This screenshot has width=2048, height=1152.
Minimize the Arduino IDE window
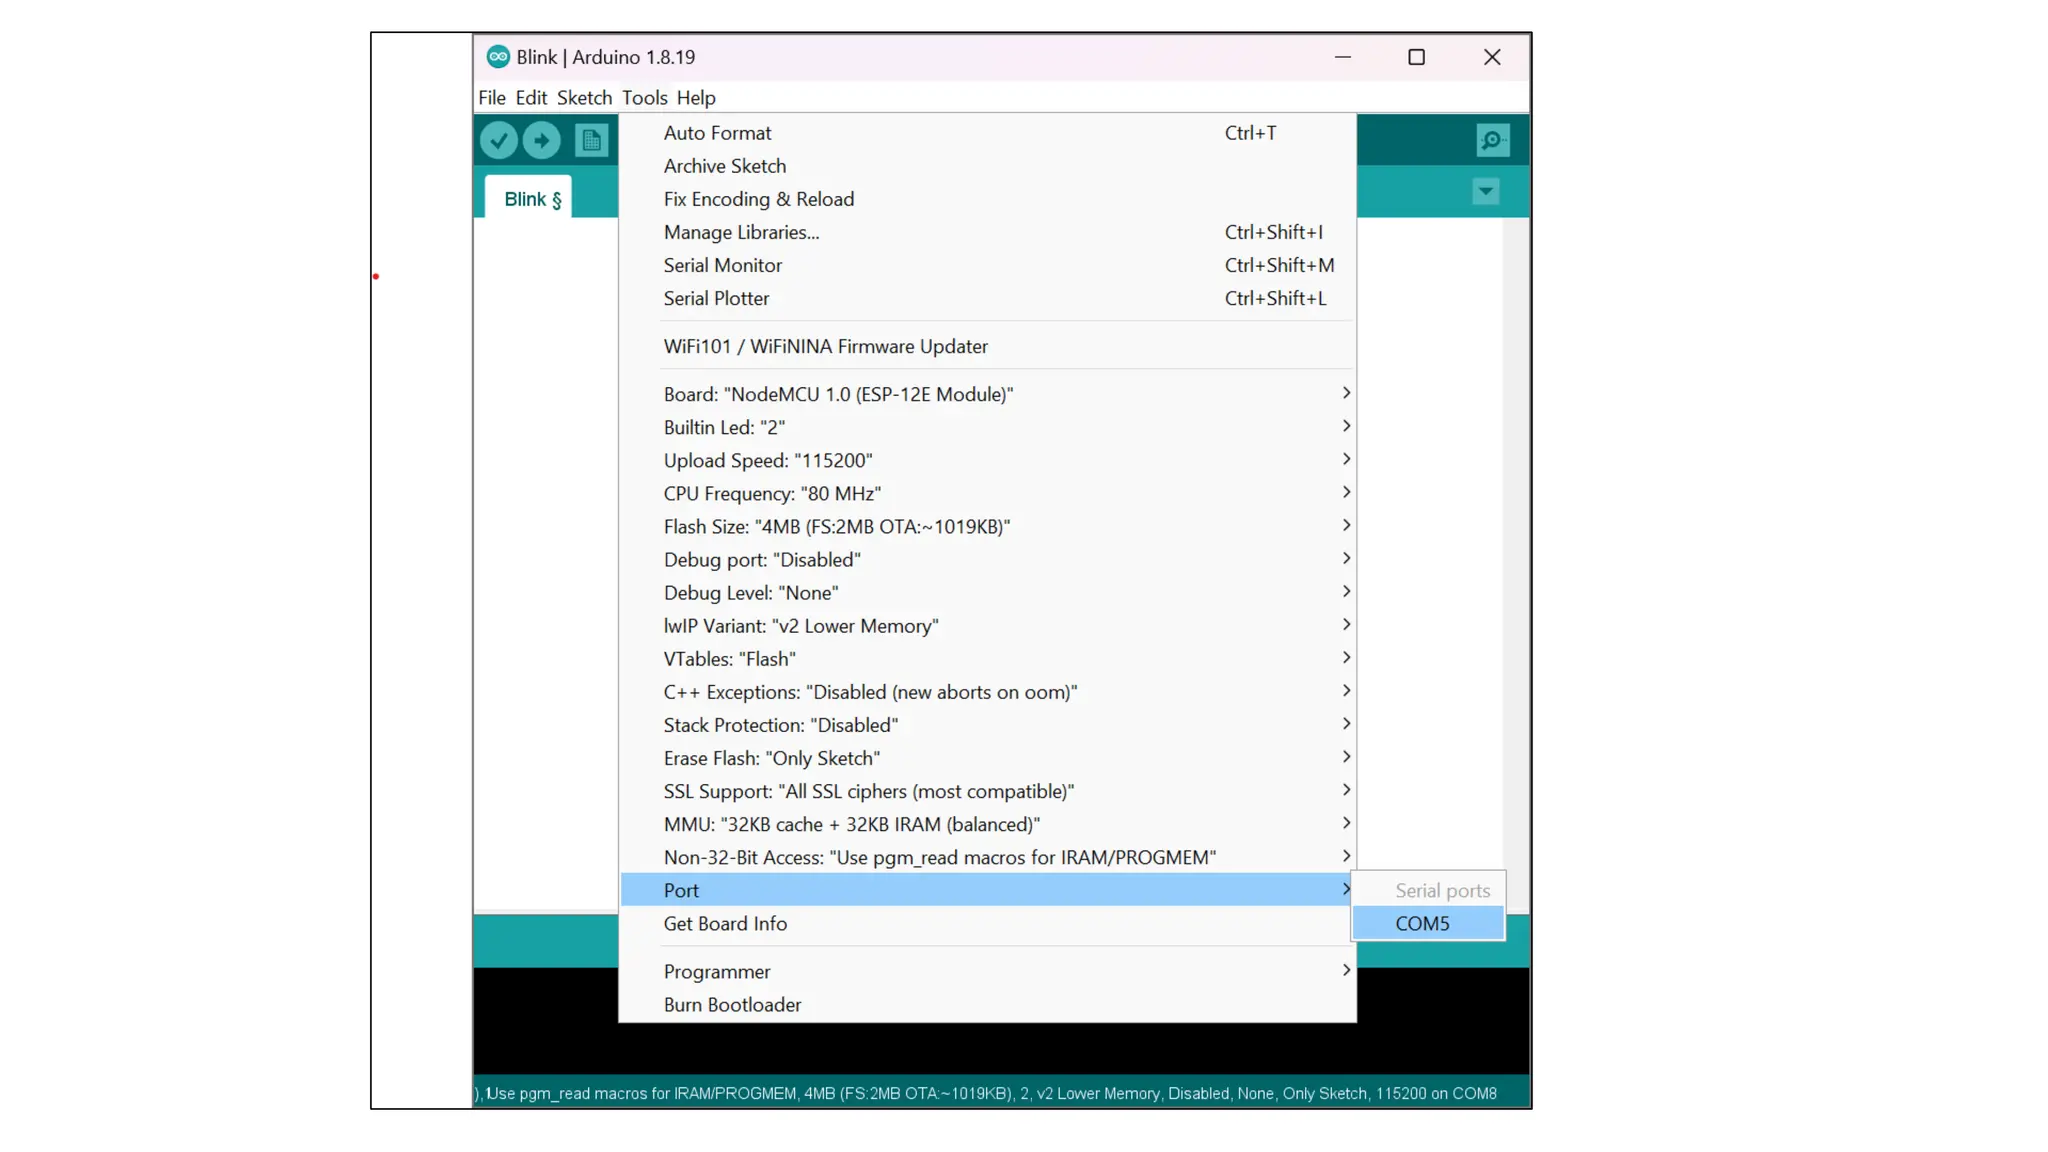[x=1342, y=57]
